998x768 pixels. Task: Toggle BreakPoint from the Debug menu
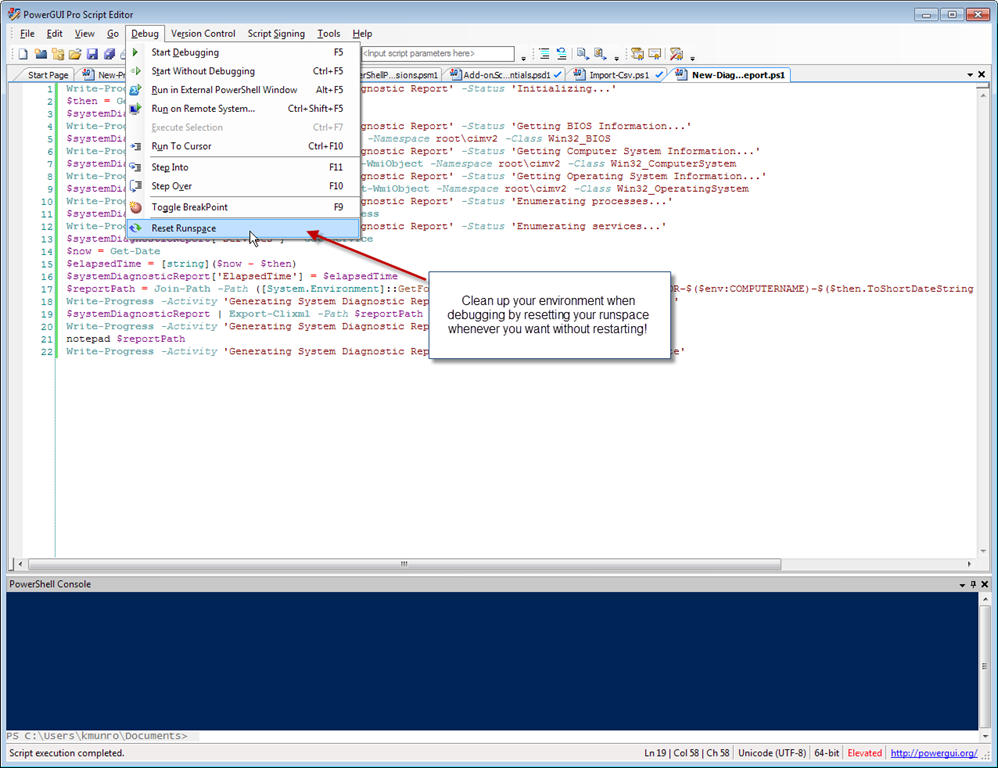pos(189,207)
